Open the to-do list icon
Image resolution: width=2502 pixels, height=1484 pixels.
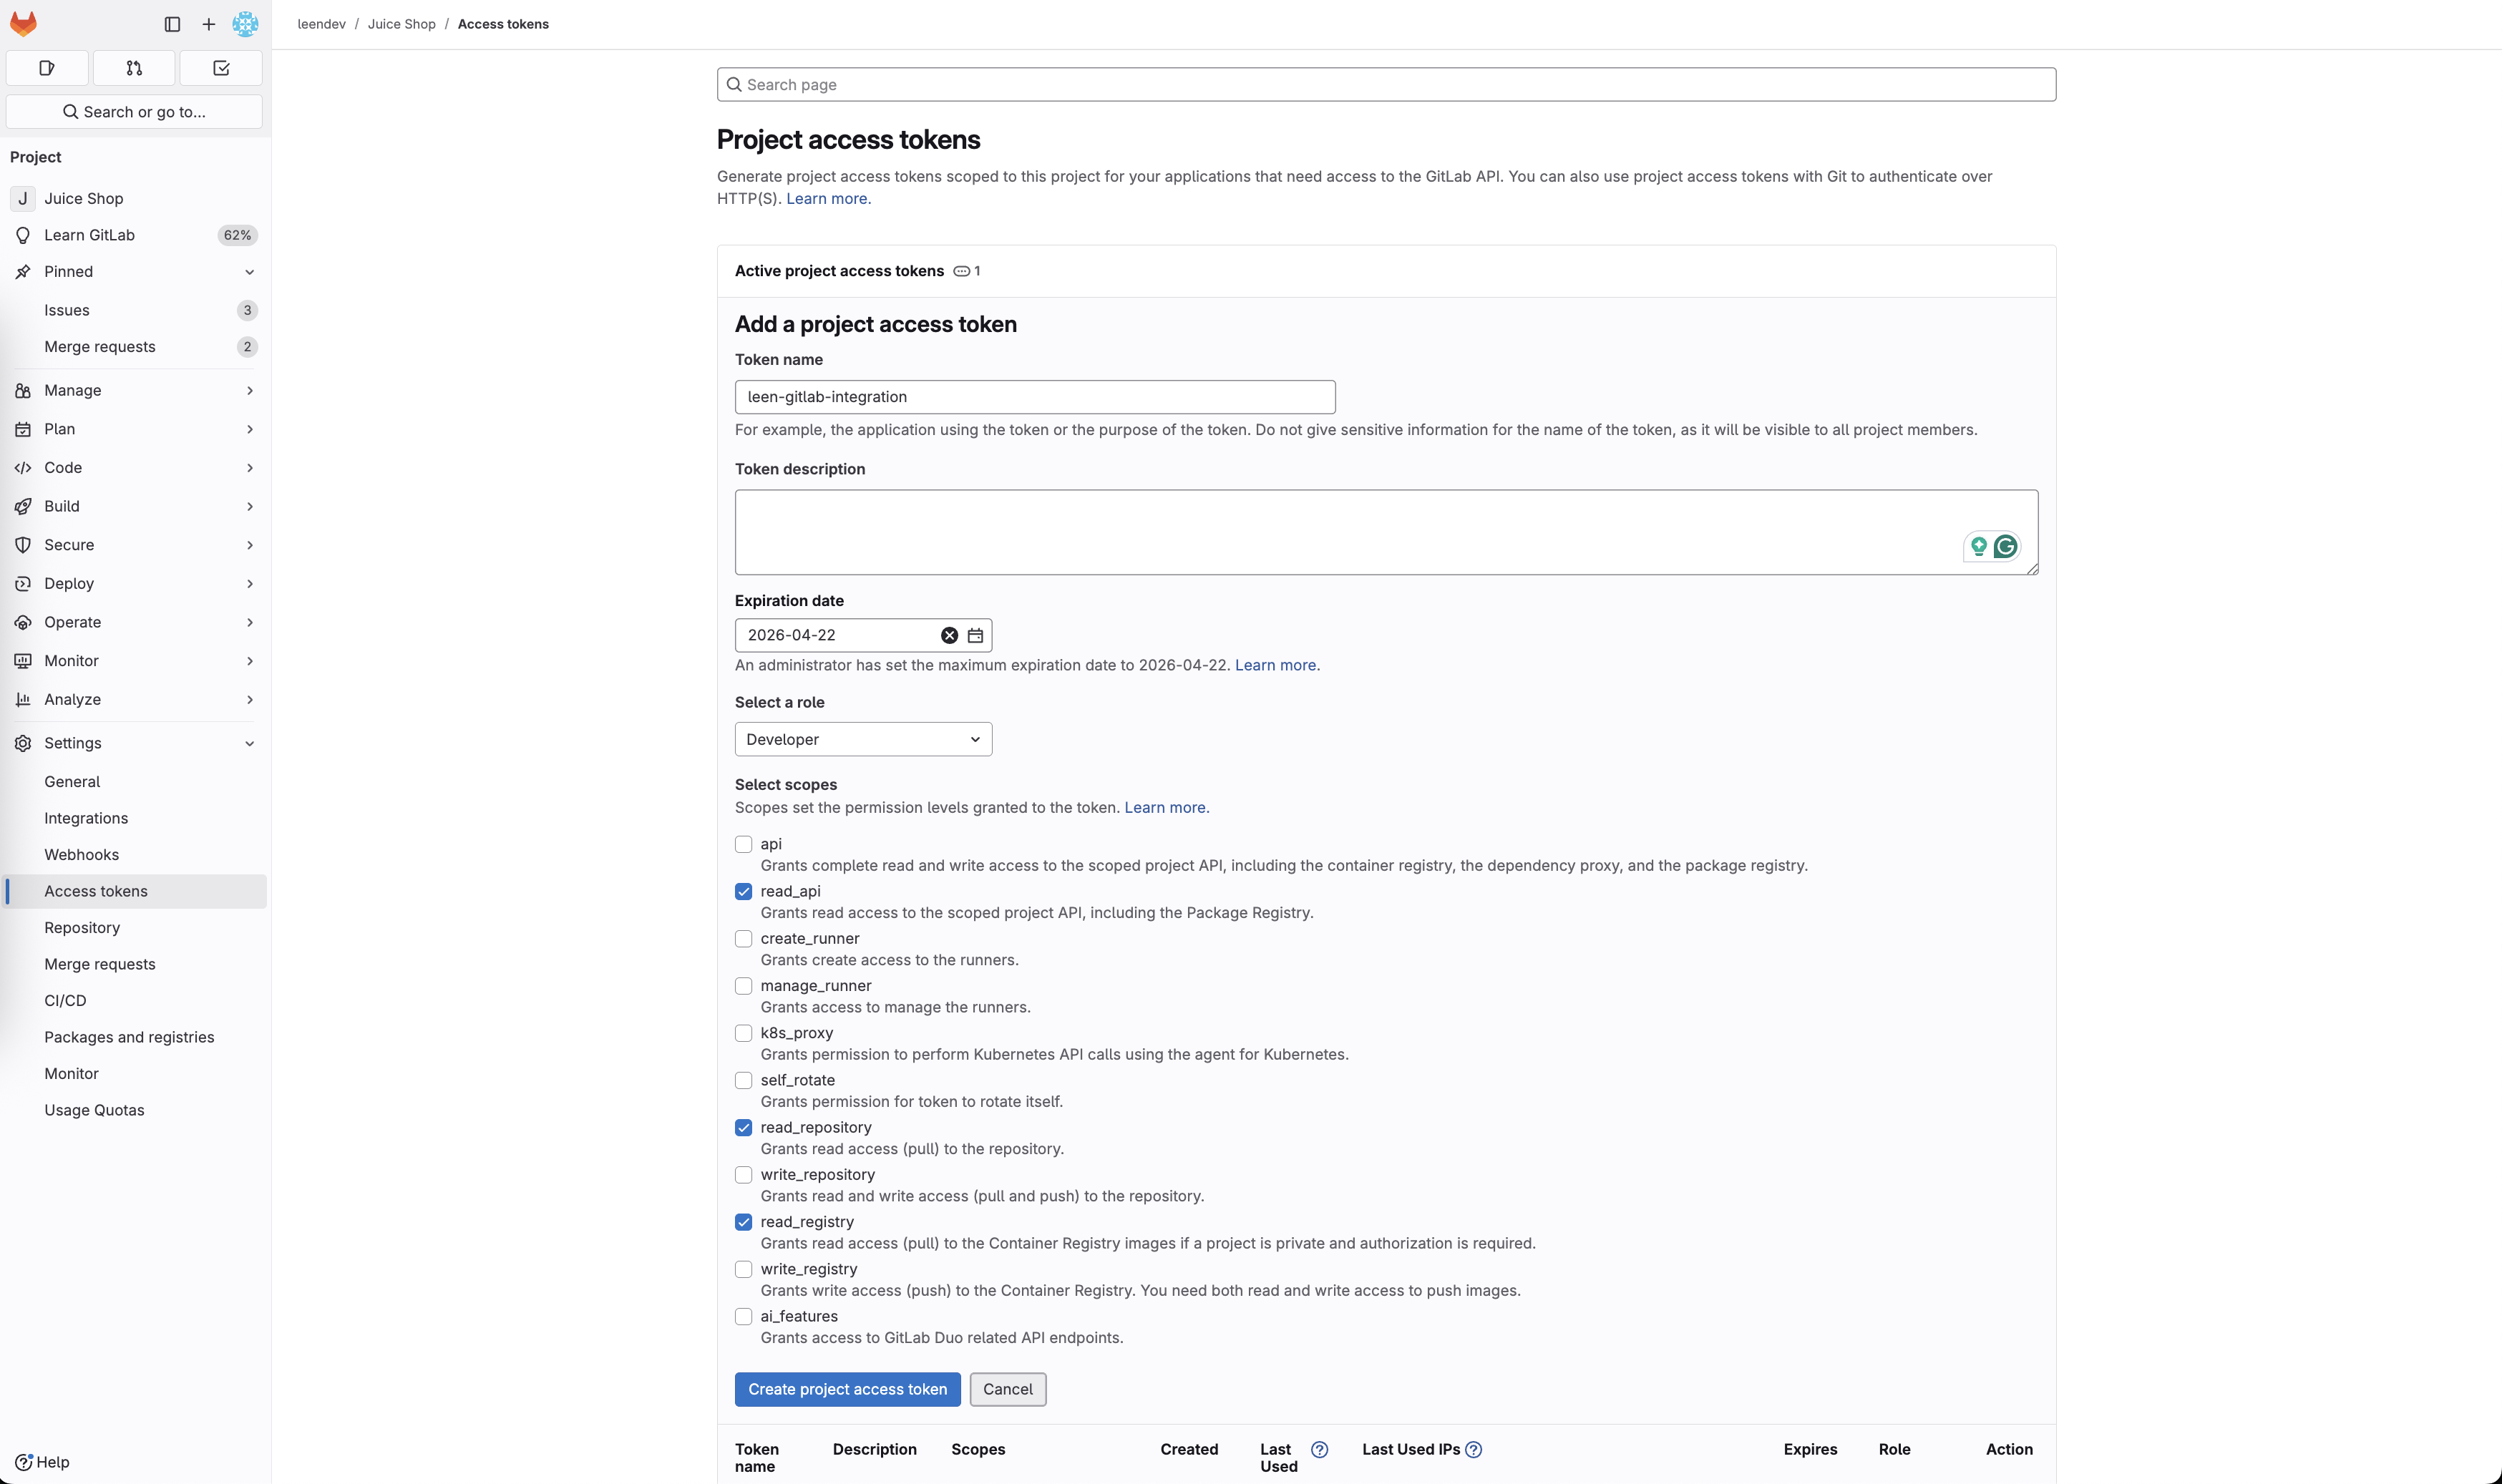point(221,68)
